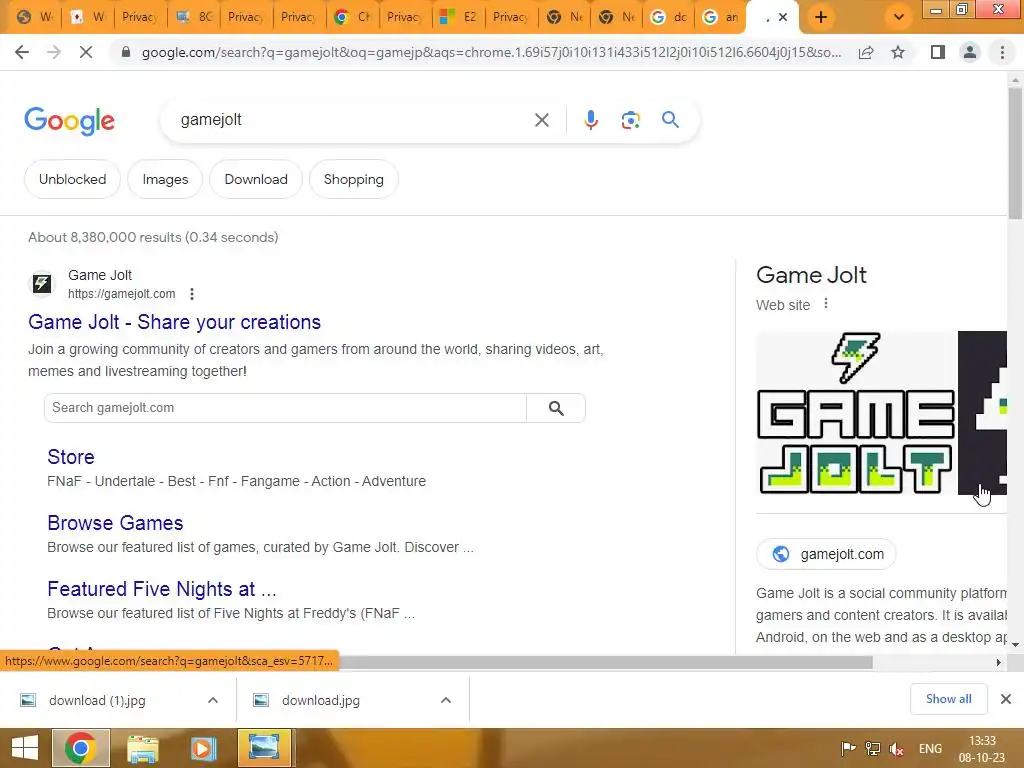The height and width of the screenshot is (768, 1024).
Task: Open a new browser tab
Action: (821, 18)
